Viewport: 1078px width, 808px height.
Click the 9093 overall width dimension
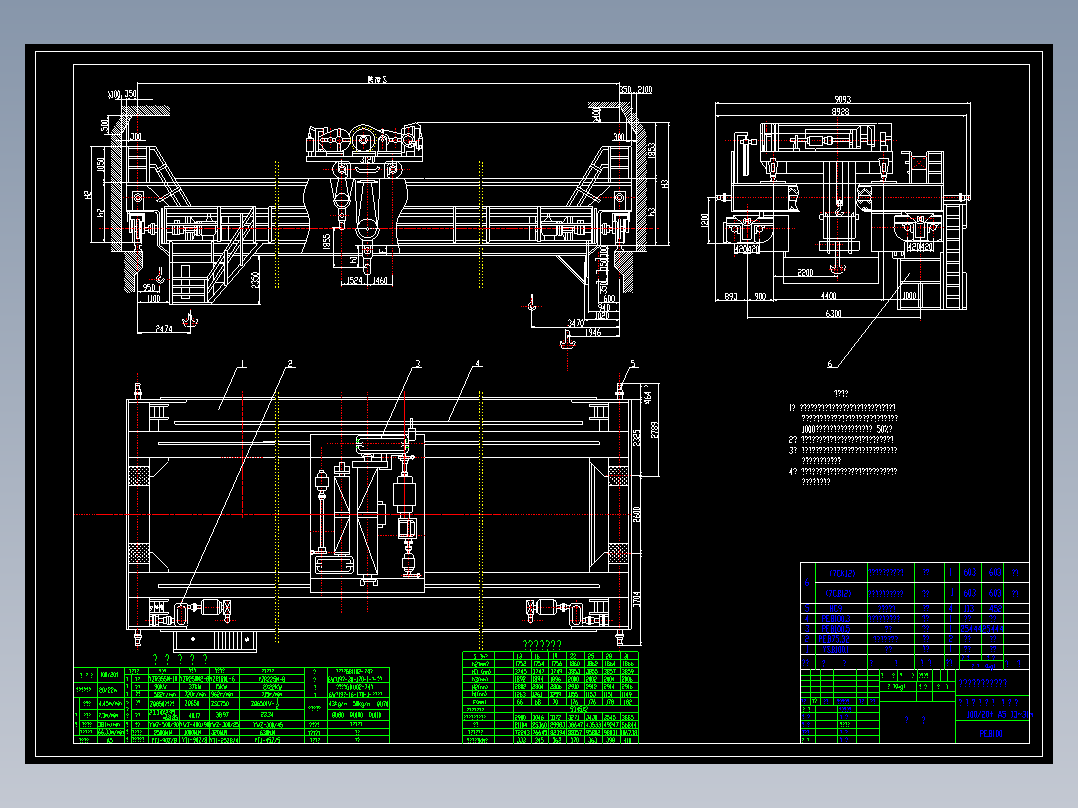click(x=842, y=100)
